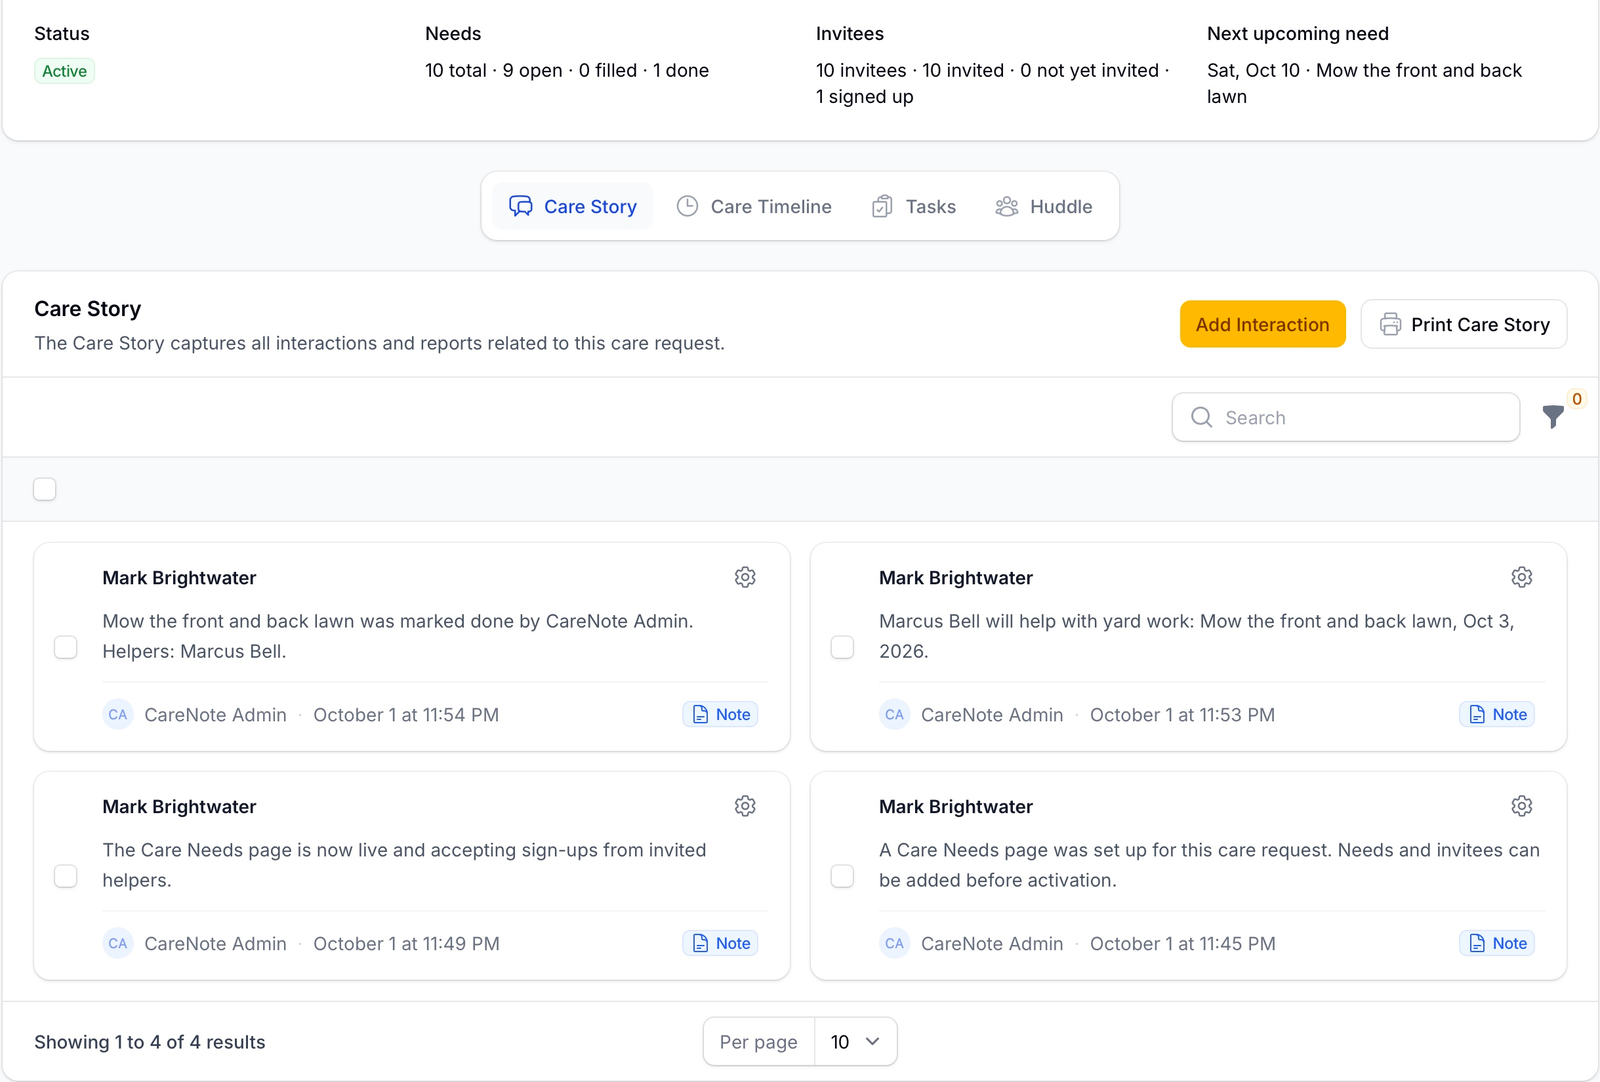Click 'October 1 at 11:45 PM' timestamp
This screenshot has height=1082, width=1600.
click(x=1183, y=944)
